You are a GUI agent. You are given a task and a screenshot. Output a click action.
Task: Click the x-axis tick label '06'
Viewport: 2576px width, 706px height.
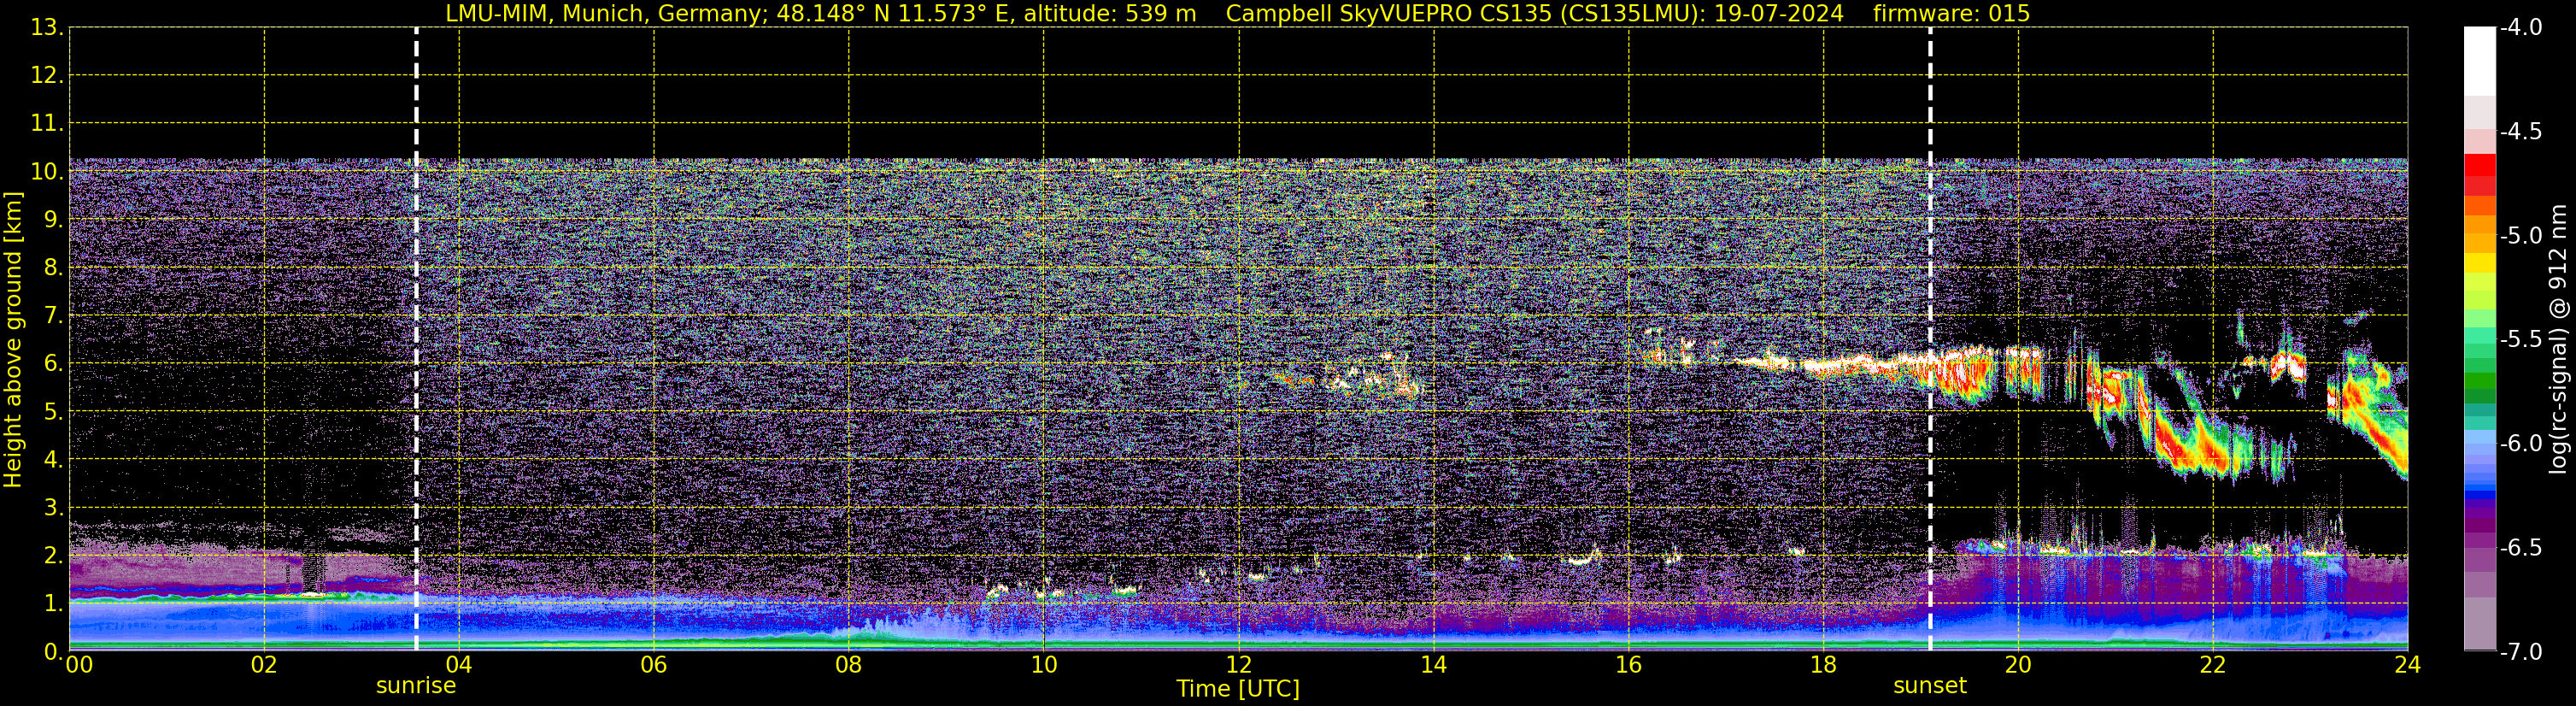pyautogui.click(x=653, y=665)
